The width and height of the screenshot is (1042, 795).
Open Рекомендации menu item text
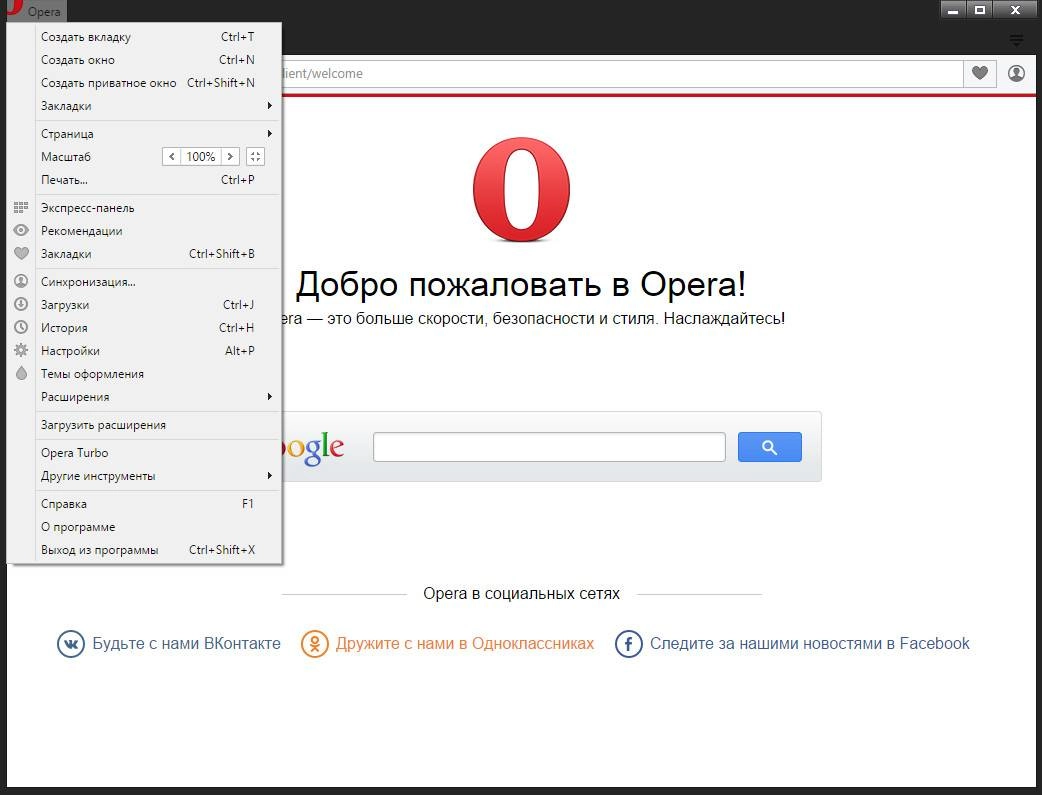click(82, 231)
